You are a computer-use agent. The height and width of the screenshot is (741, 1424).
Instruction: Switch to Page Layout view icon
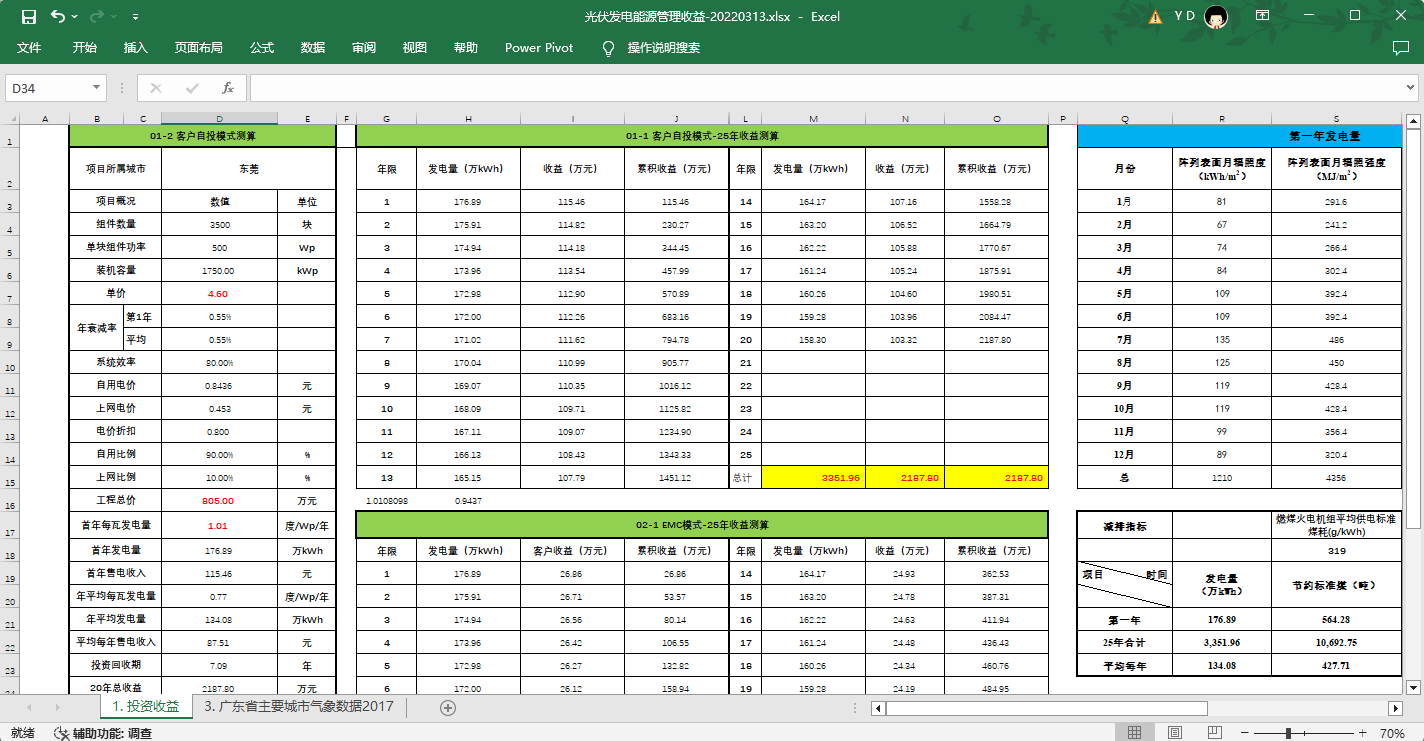click(x=1175, y=733)
